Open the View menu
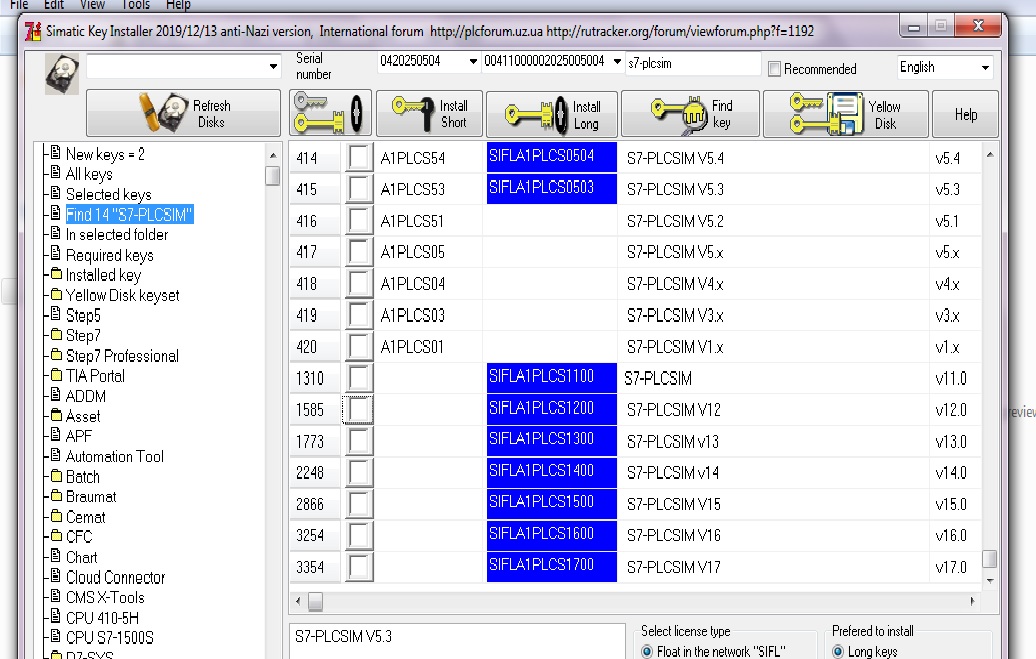Image resolution: width=1036 pixels, height=659 pixels. 92,5
